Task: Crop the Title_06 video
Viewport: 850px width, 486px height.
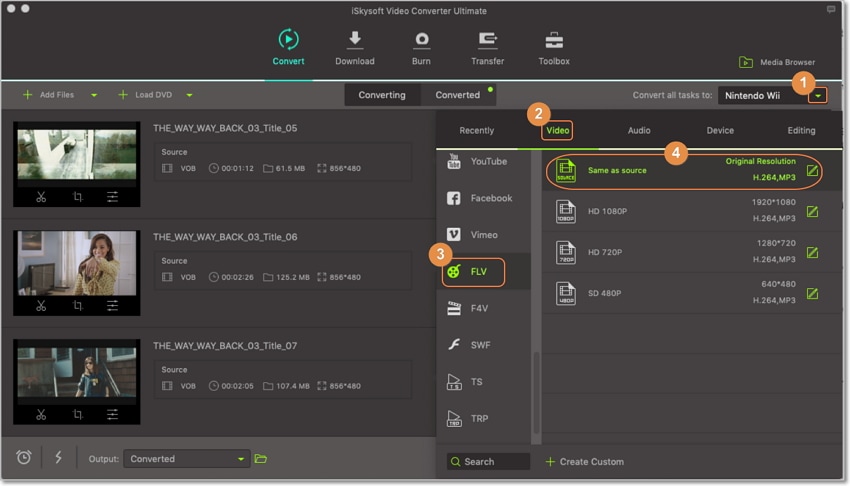Action: pyautogui.click(x=78, y=306)
